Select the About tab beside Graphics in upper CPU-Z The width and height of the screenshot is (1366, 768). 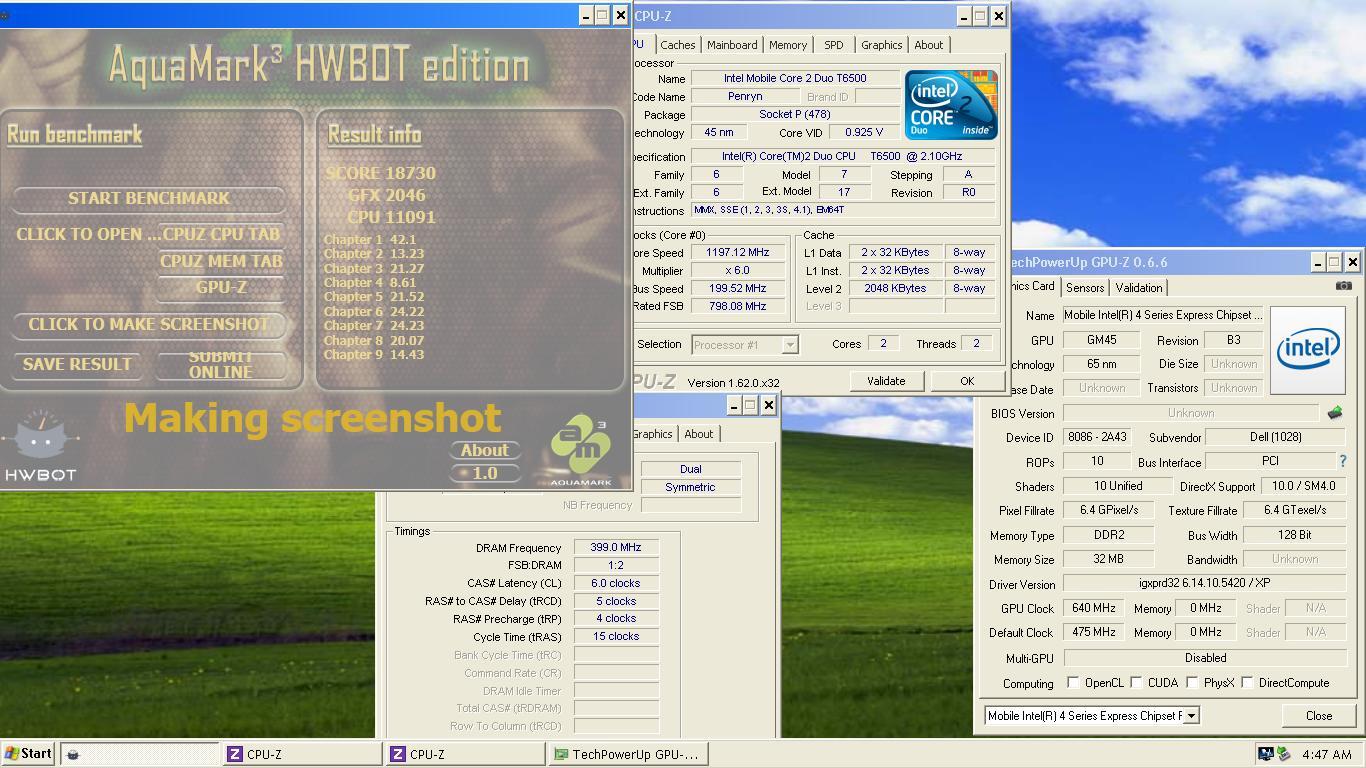click(x=928, y=45)
